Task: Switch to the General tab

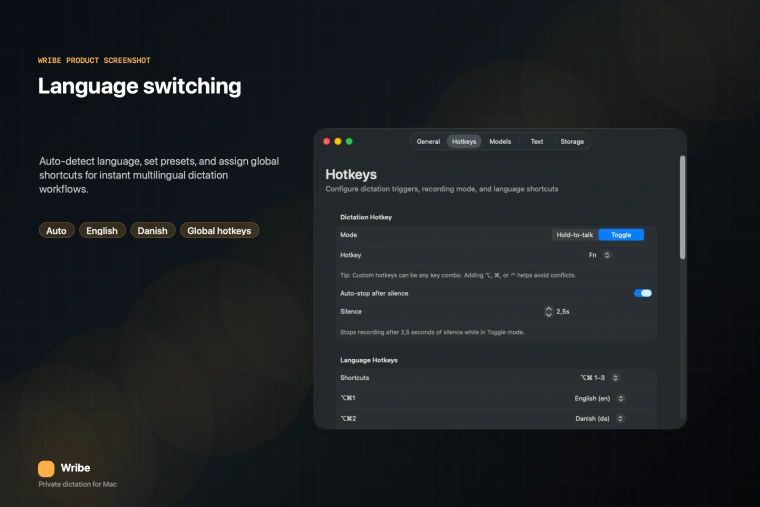Action: (428, 142)
